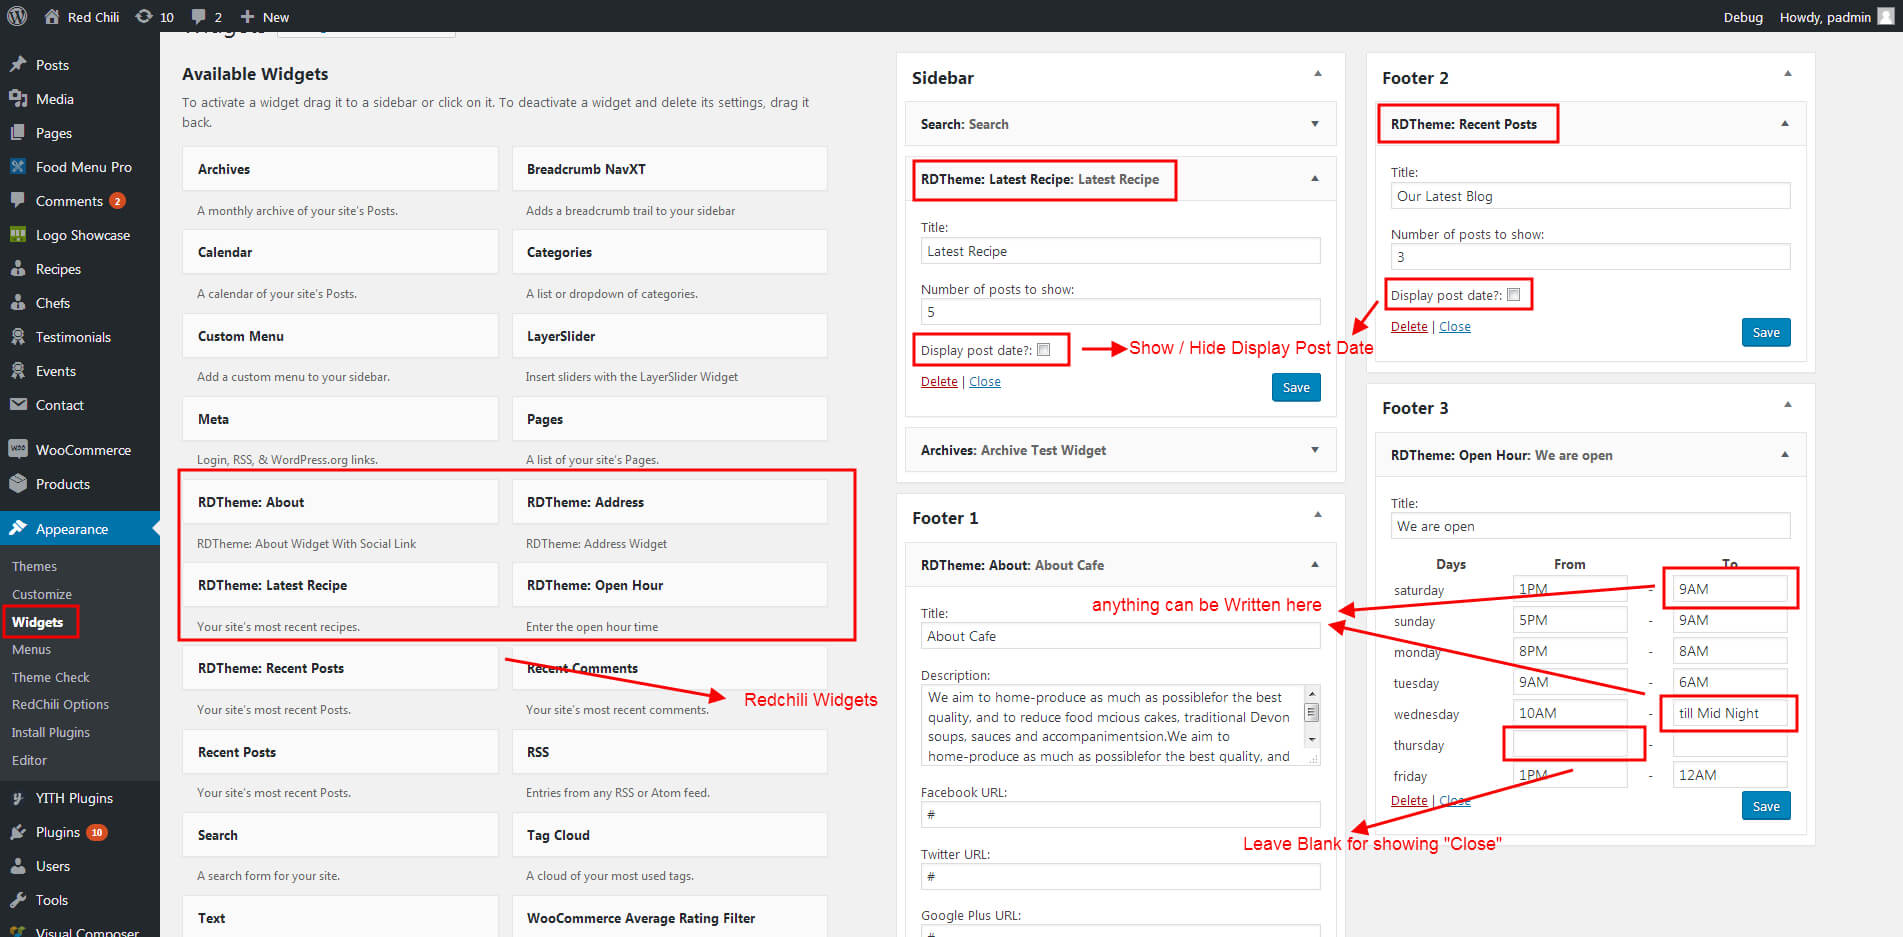
Task: Open Customize submenu item
Action: point(42,594)
